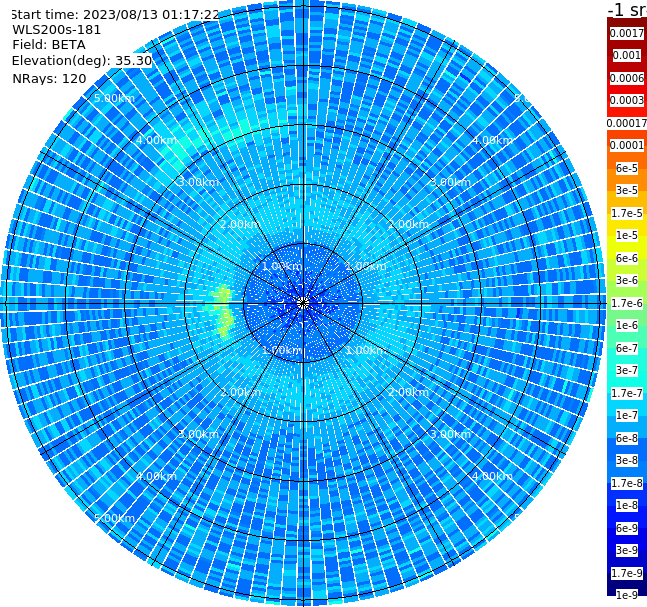Click the 1.7e-5 colorbar value

627,213
